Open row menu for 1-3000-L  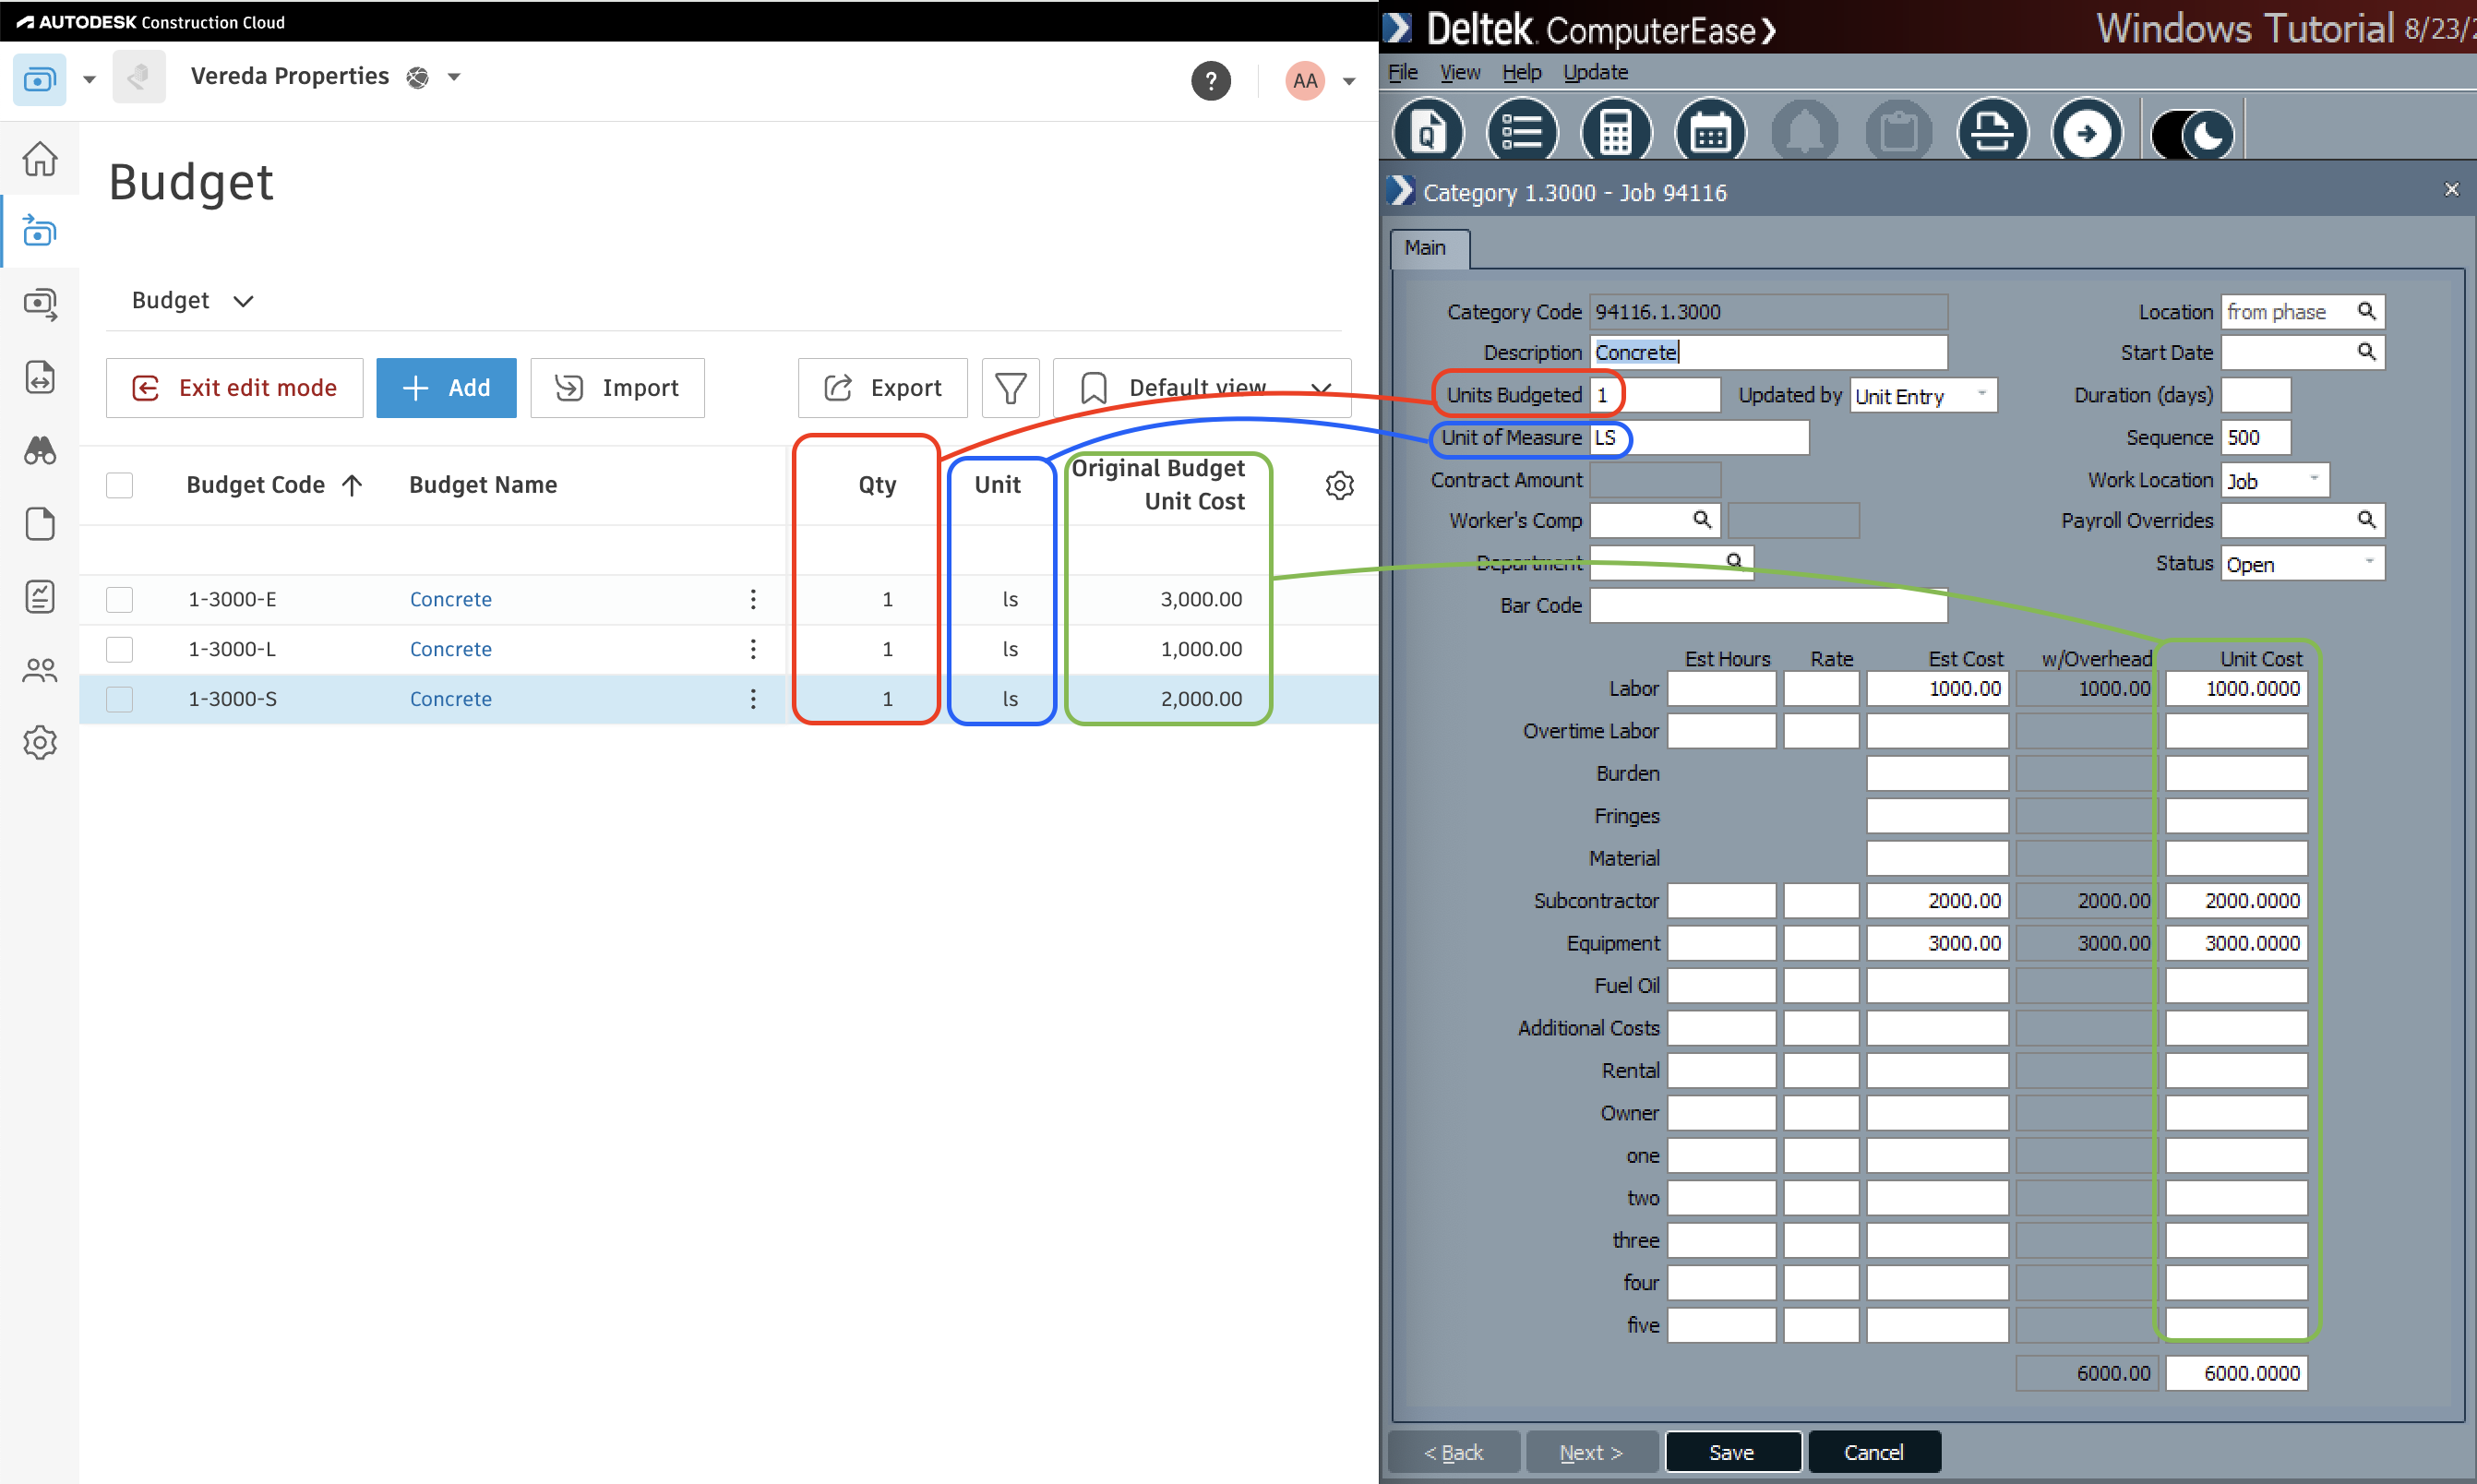[753, 649]
